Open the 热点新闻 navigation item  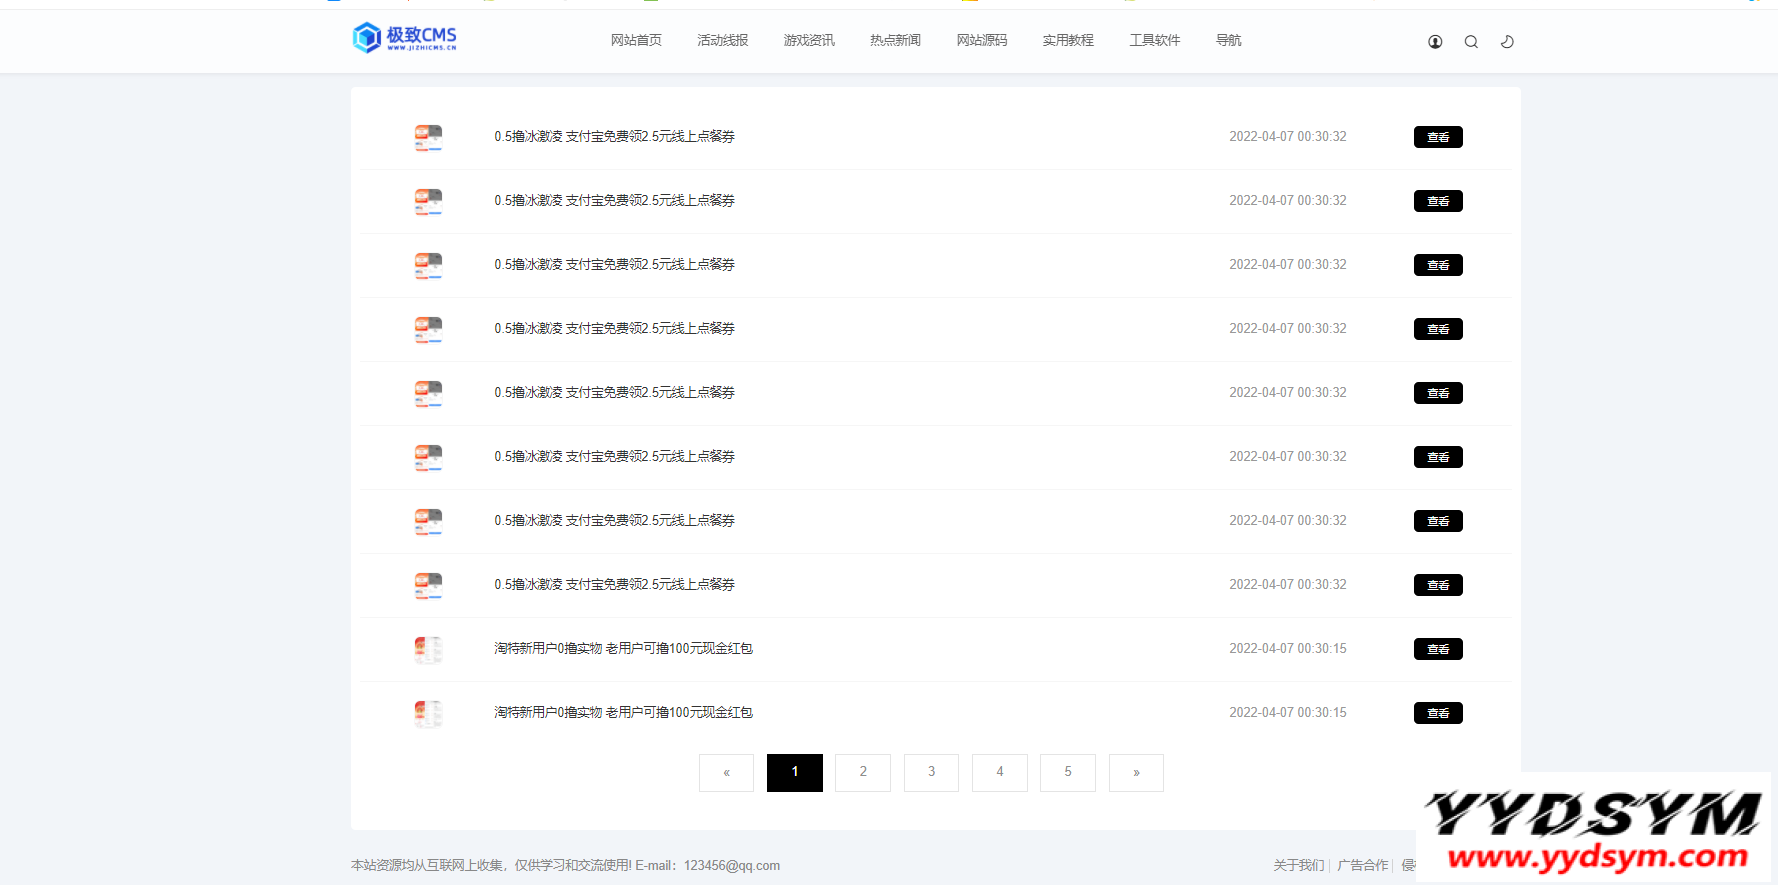(895, 40)
